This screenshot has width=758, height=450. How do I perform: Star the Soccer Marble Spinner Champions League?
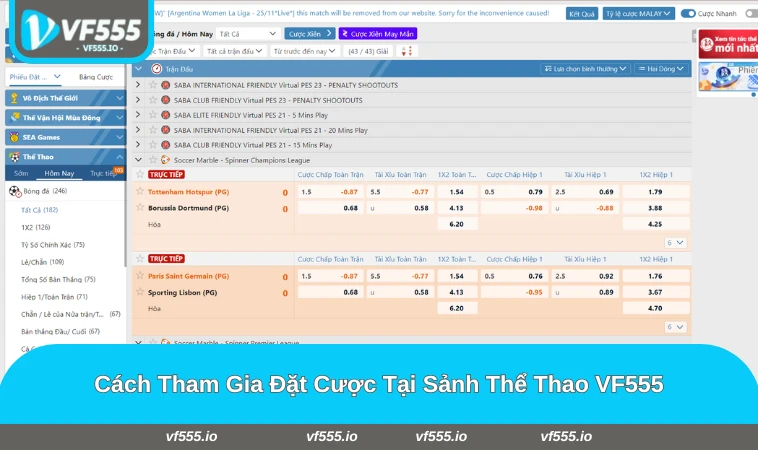153,160
